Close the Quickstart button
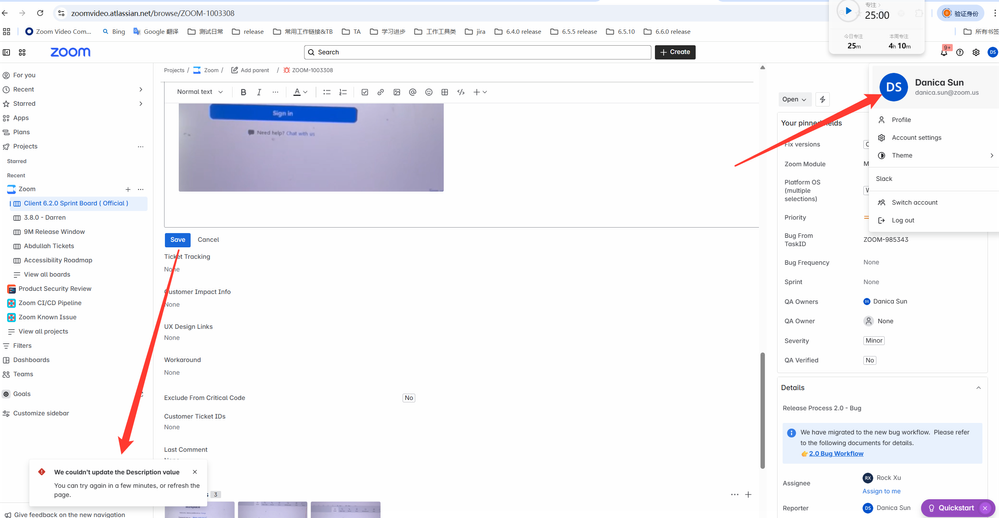Screen dimensions: 999x518 pos(985,508)
